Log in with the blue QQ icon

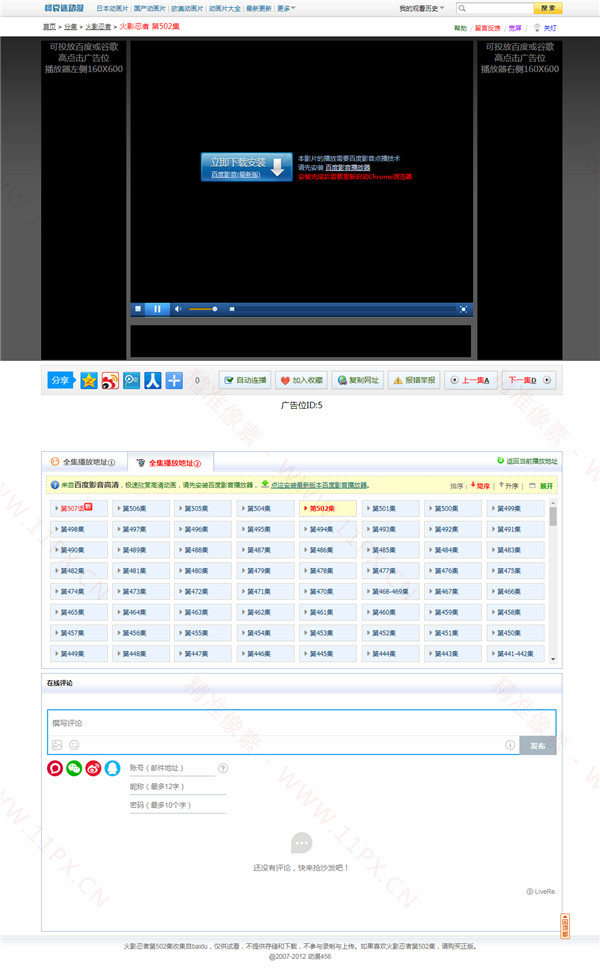point(113,769)
